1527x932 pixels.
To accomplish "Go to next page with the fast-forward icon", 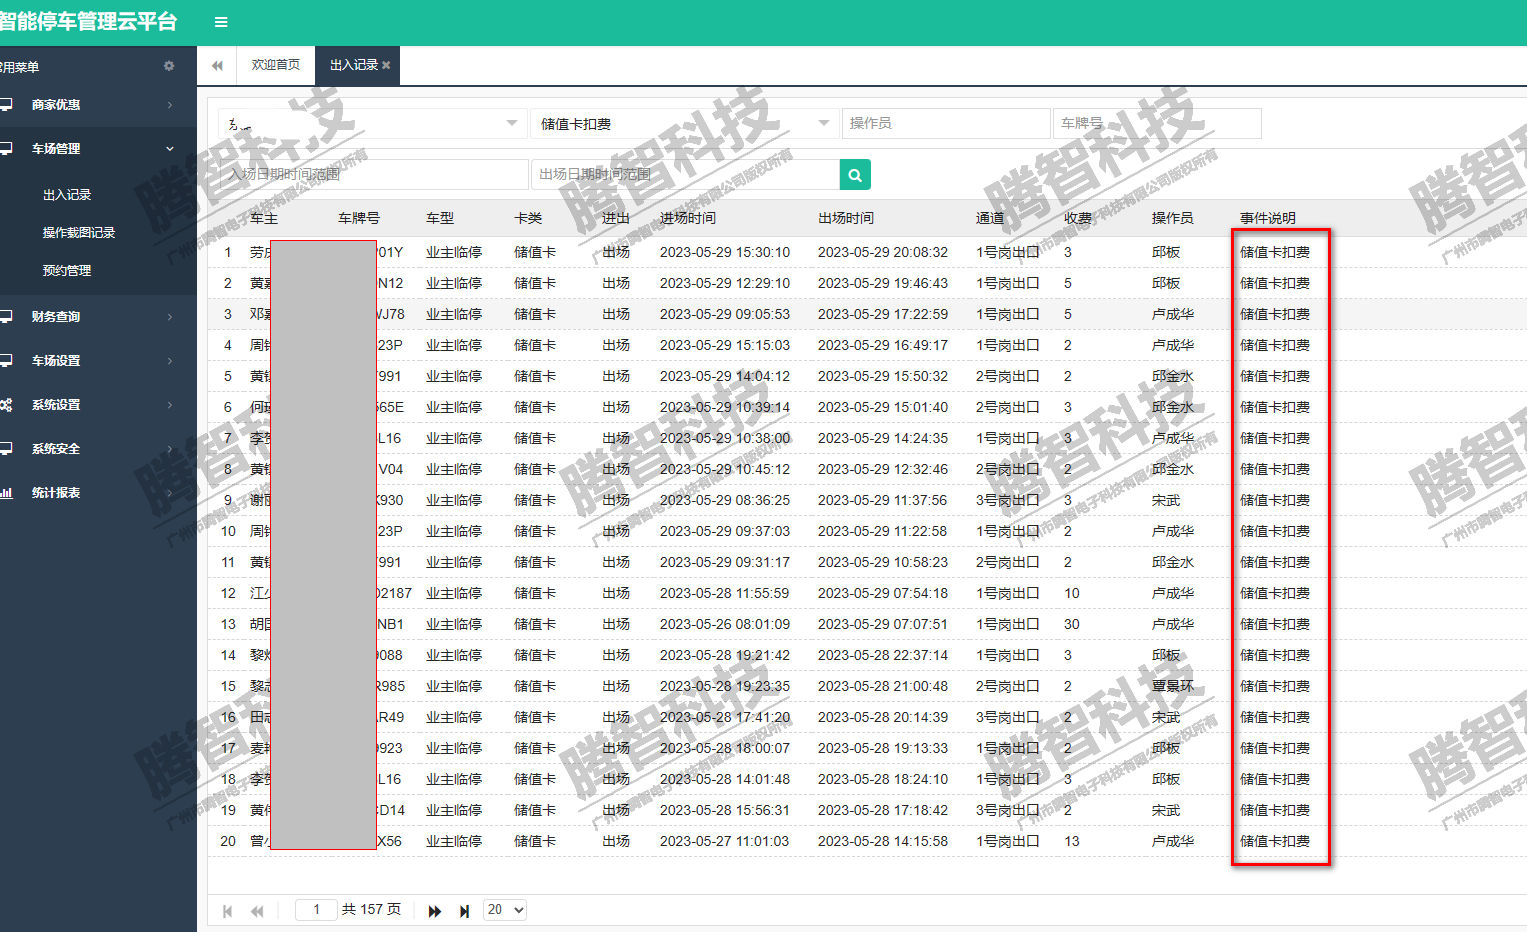I will tap(434, 910).
